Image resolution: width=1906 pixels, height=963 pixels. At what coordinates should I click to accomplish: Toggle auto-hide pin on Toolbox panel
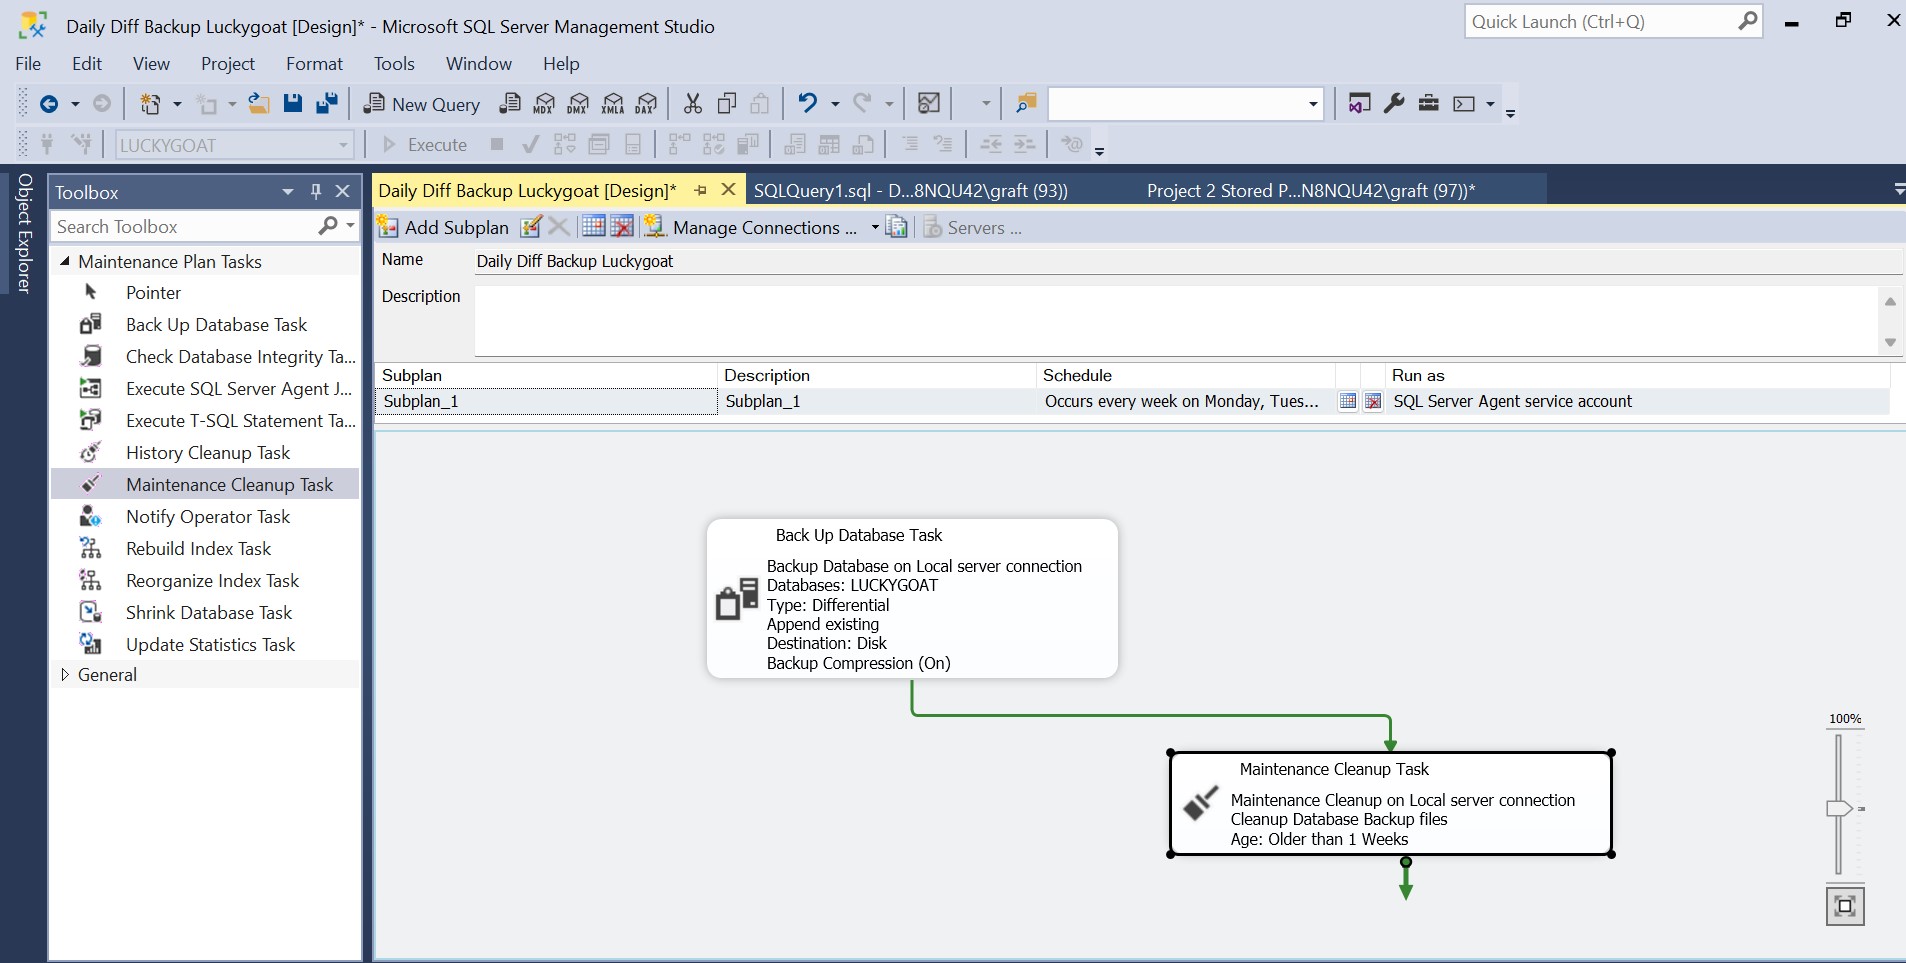pos(316,191)
